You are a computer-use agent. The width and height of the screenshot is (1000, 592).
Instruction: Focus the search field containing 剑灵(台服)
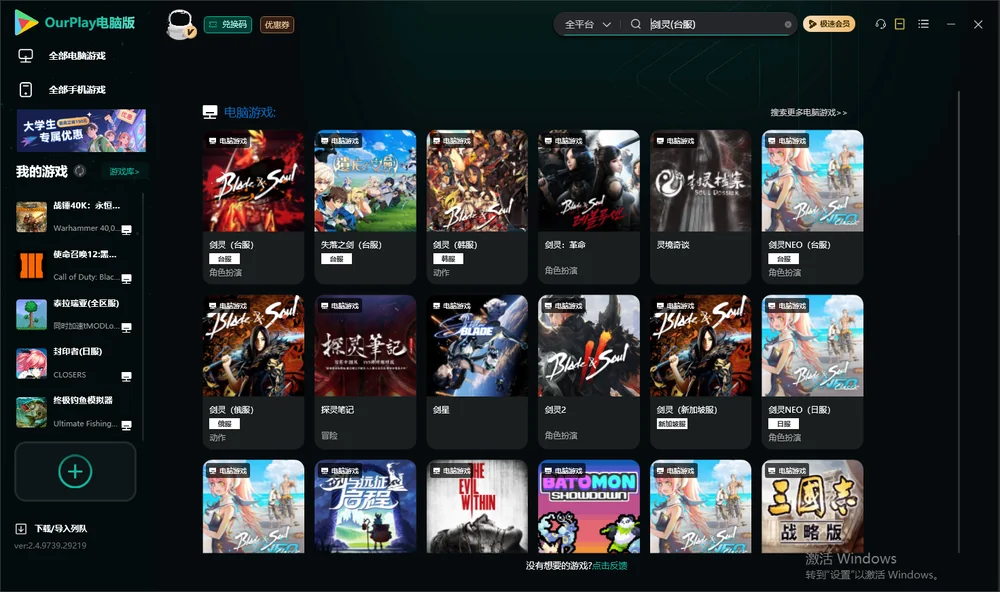pos(714,24)
